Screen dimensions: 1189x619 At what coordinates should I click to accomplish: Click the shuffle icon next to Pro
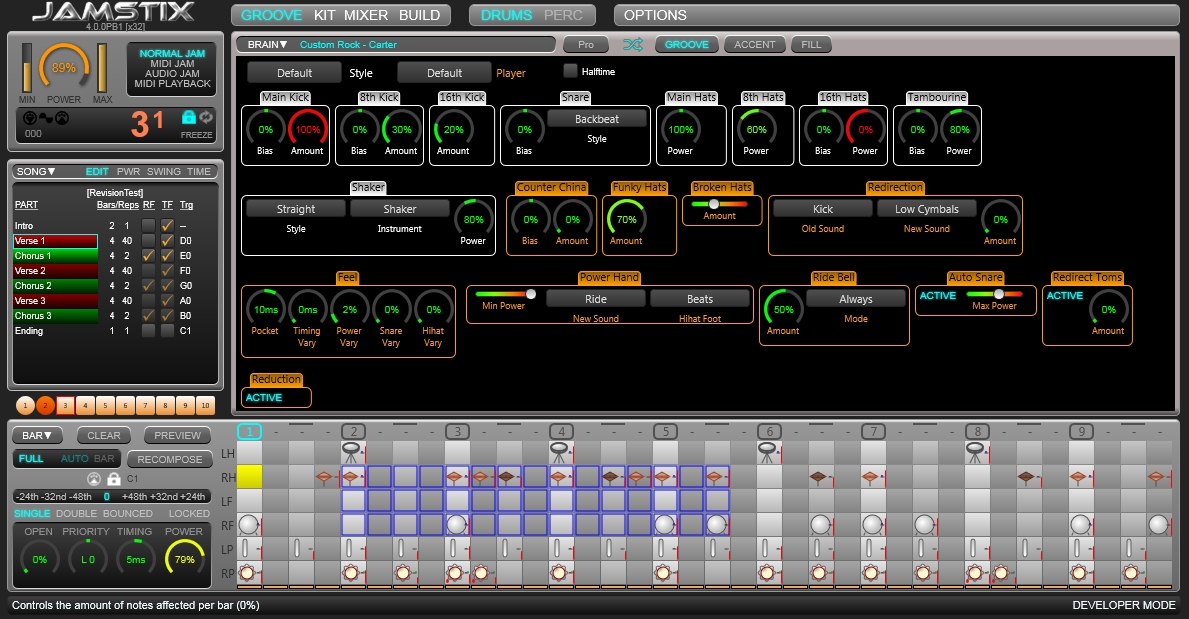pyautogui.click(x=632, y=44)
